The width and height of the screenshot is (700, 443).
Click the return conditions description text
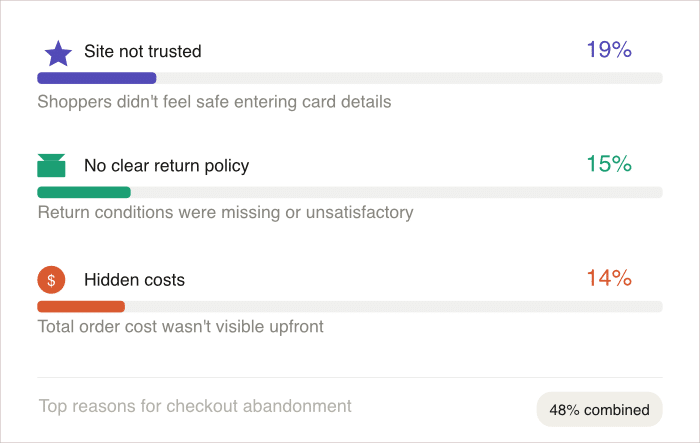[x=225, y=212]
